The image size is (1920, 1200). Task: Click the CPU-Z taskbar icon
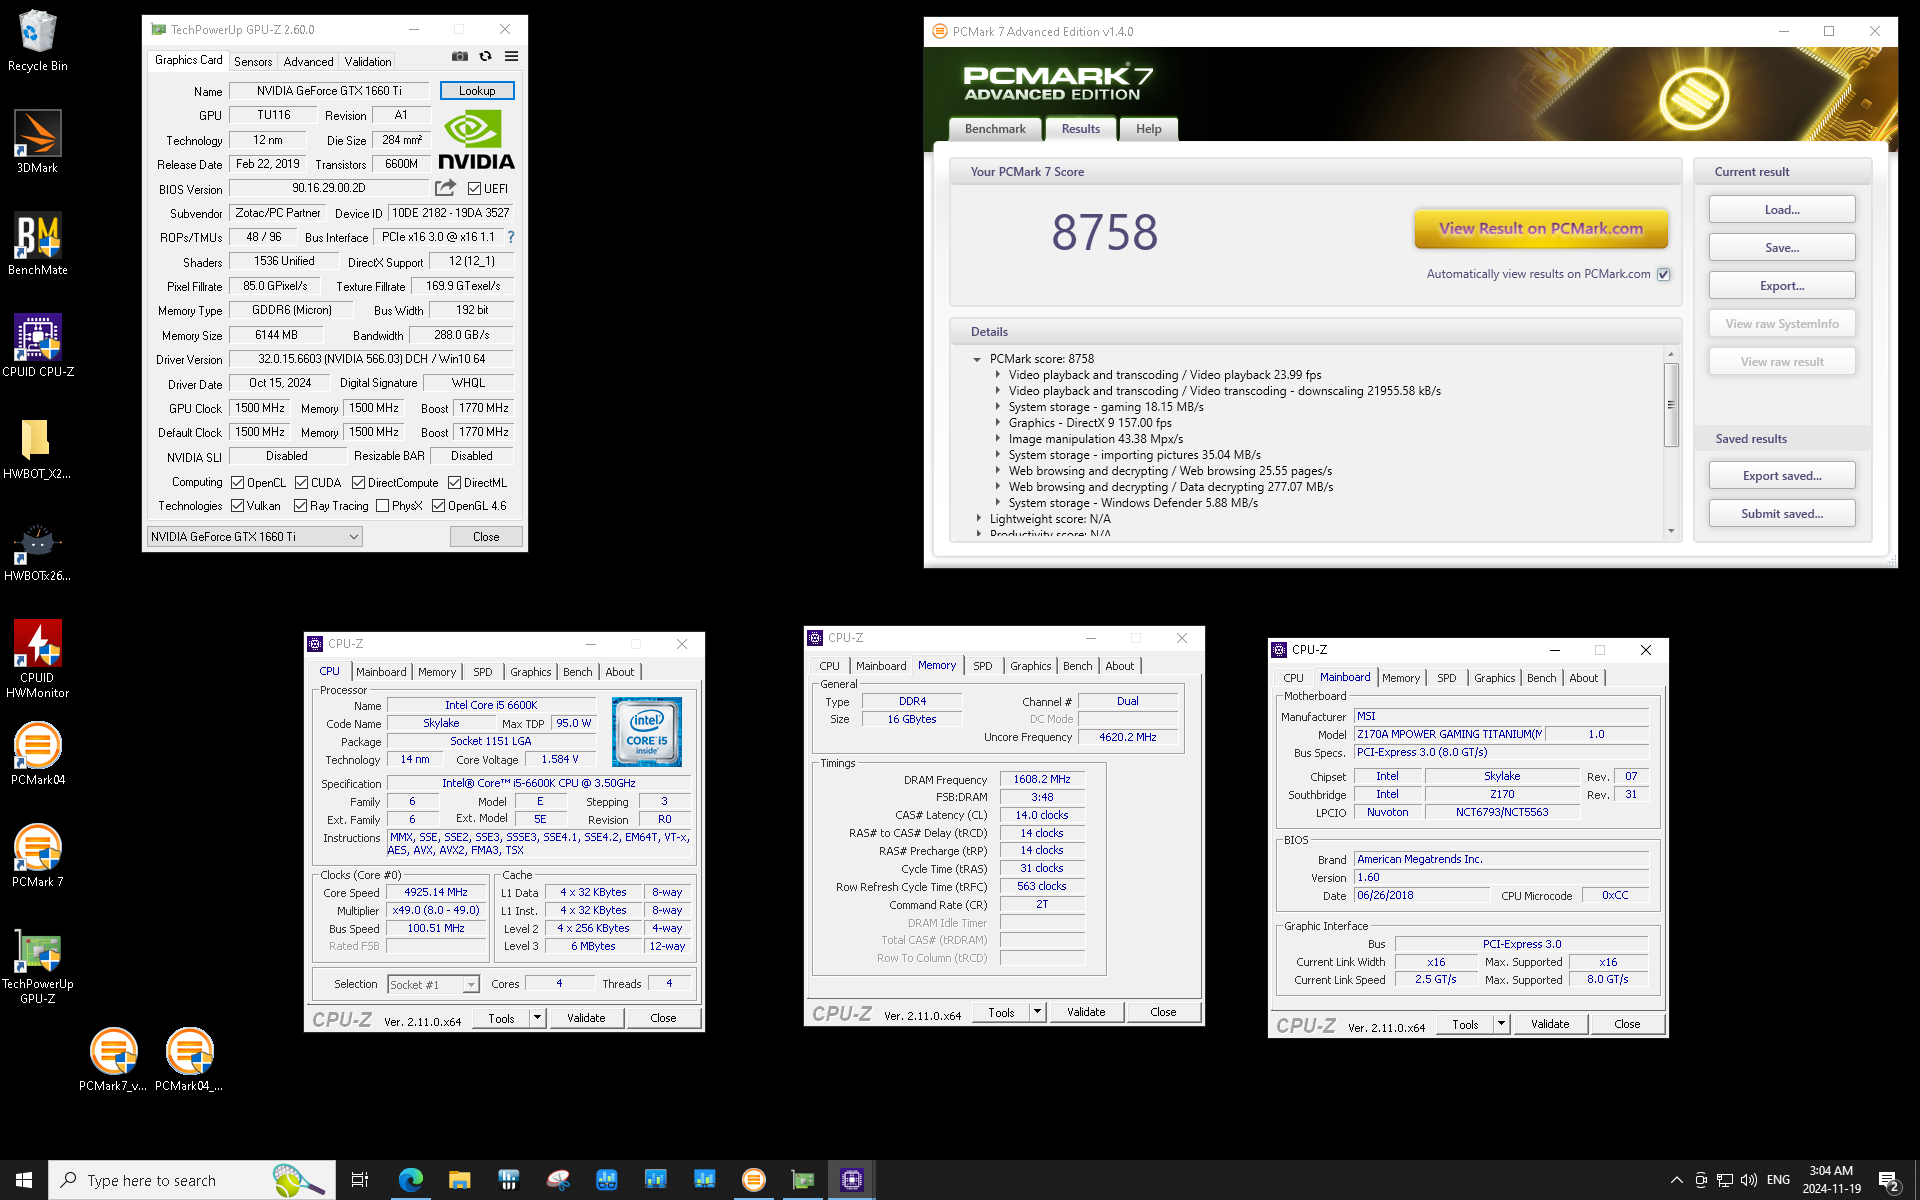pos(851,1180)
